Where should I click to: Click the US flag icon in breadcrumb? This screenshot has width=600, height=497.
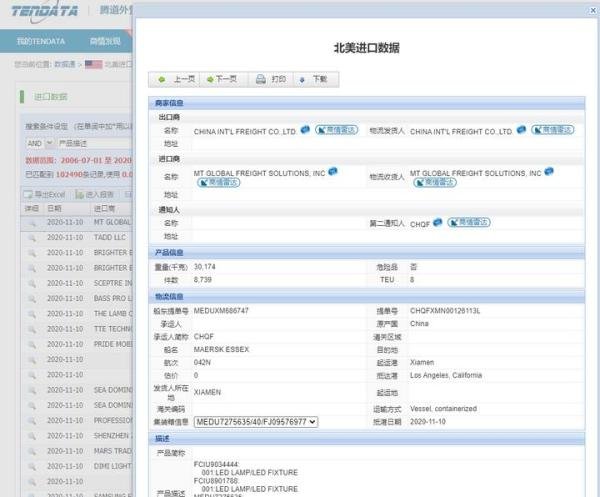click(x=93, y=64)
